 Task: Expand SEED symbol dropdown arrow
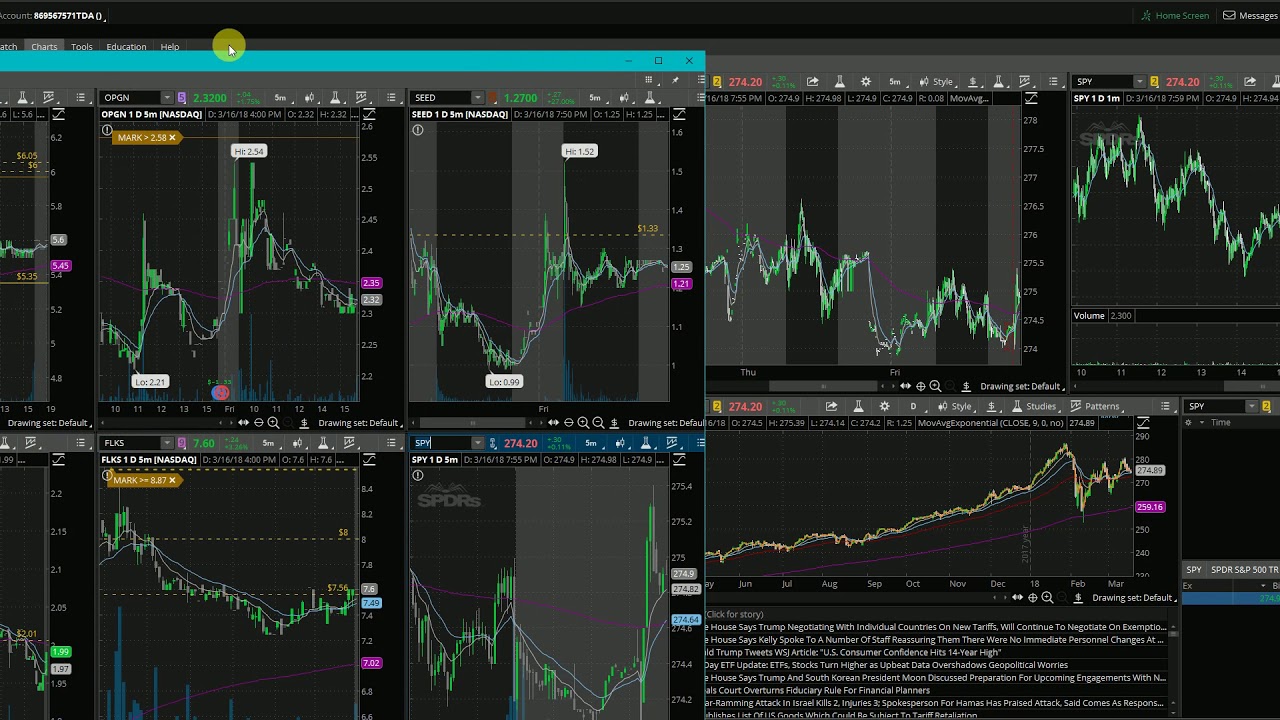(x=478, y=98)
